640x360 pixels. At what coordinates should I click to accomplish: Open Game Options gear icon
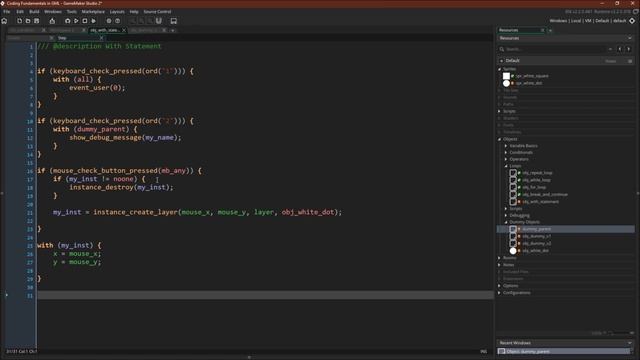[109, 21]
